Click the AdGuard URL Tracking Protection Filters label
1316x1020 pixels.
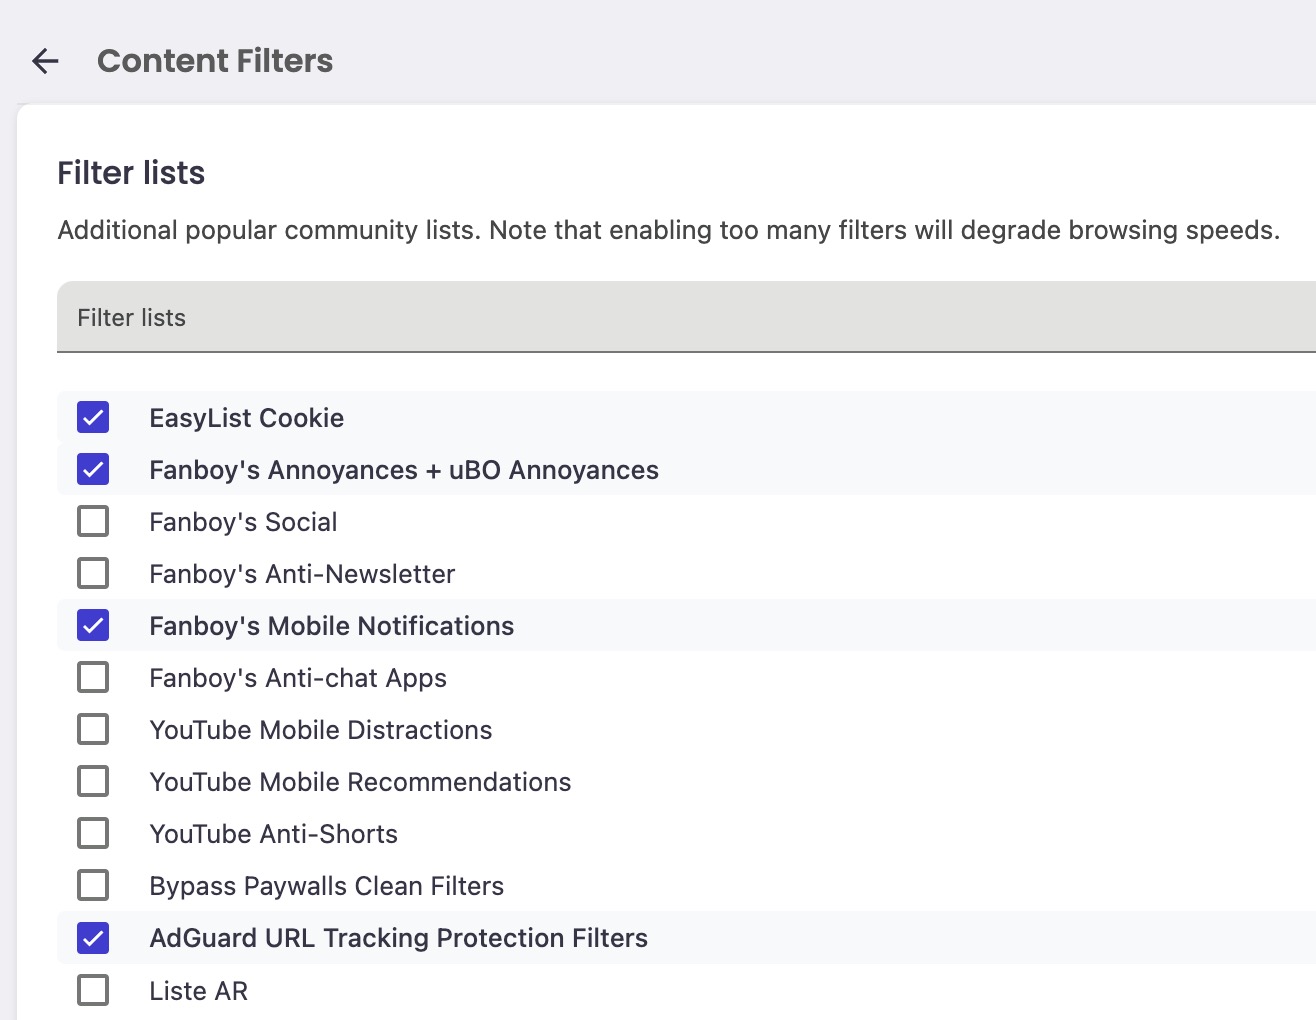(x=398, y=938)
